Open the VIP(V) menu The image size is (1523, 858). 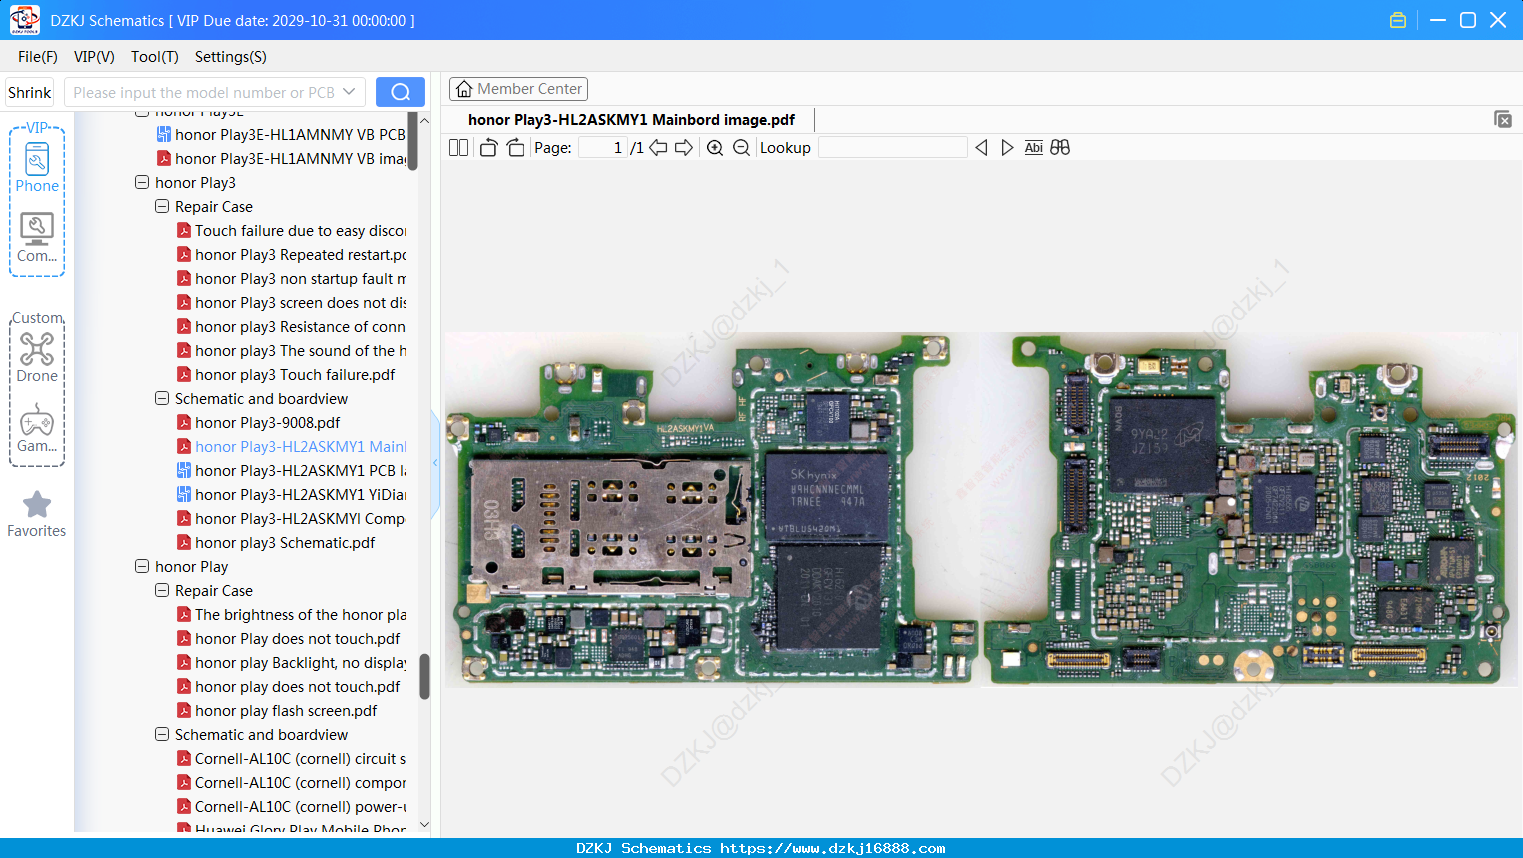point(94,57)
